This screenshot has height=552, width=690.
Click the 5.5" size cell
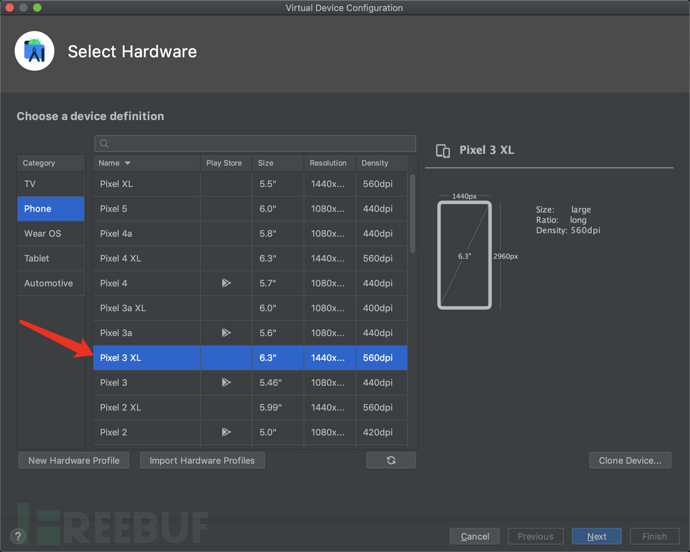point(278,184)
